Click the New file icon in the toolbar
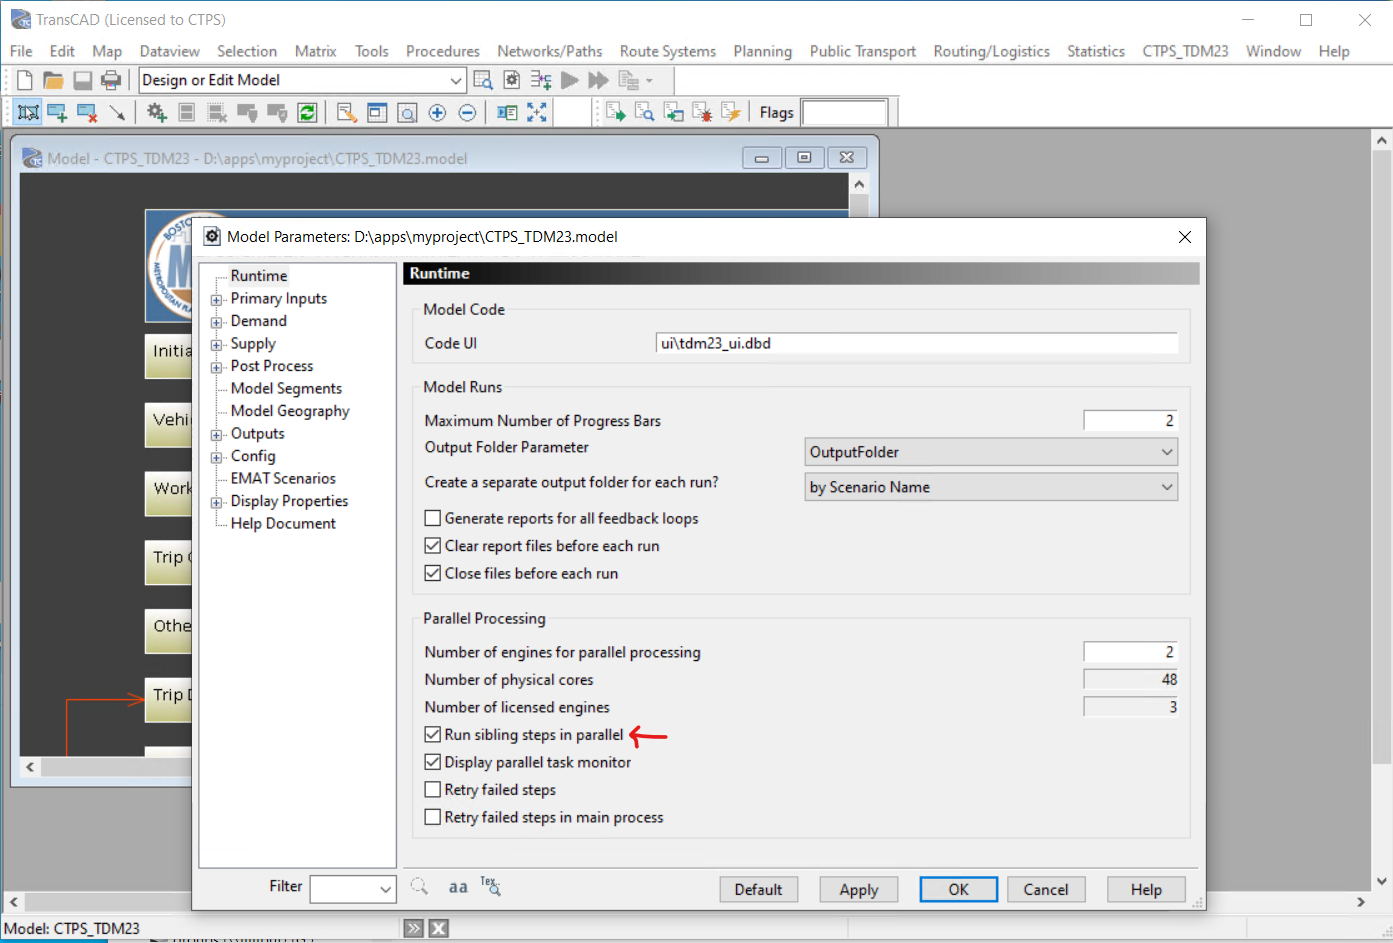 point(25,81)
